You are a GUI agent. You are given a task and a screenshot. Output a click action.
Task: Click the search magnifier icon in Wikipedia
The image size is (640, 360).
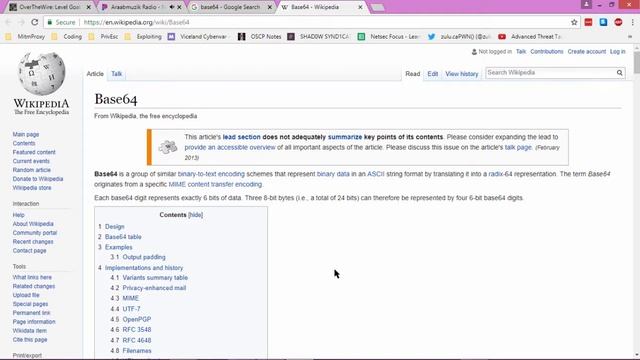click(x=620, y=73)
